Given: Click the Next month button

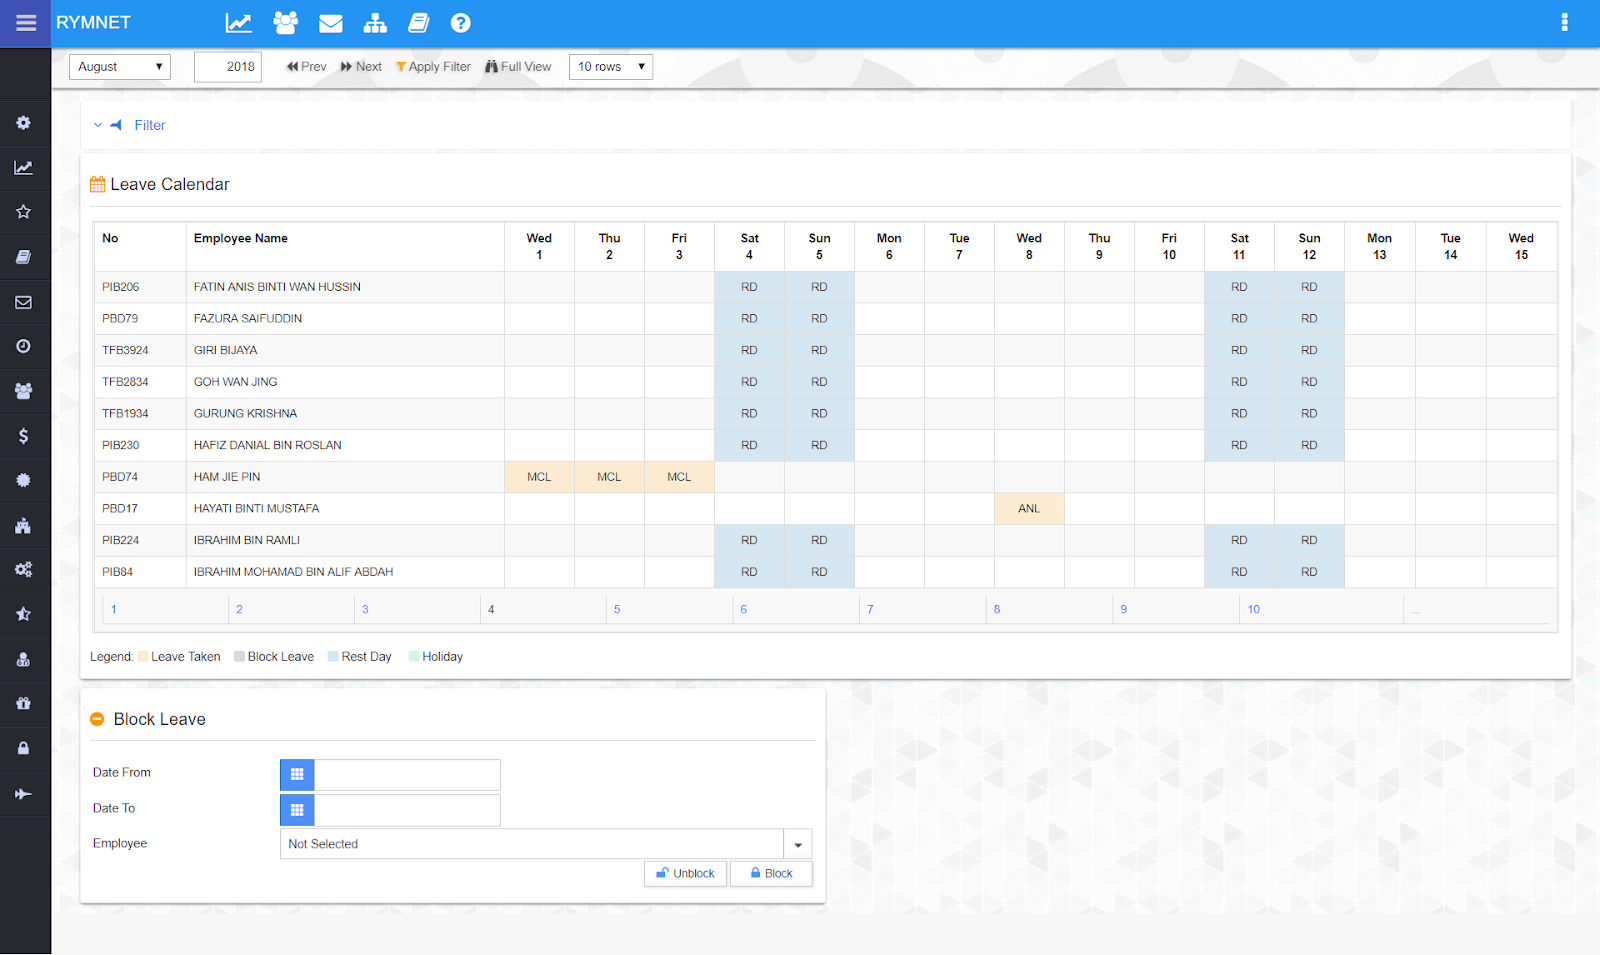Looking at the screenshot, I should click(x=361, y=67).
